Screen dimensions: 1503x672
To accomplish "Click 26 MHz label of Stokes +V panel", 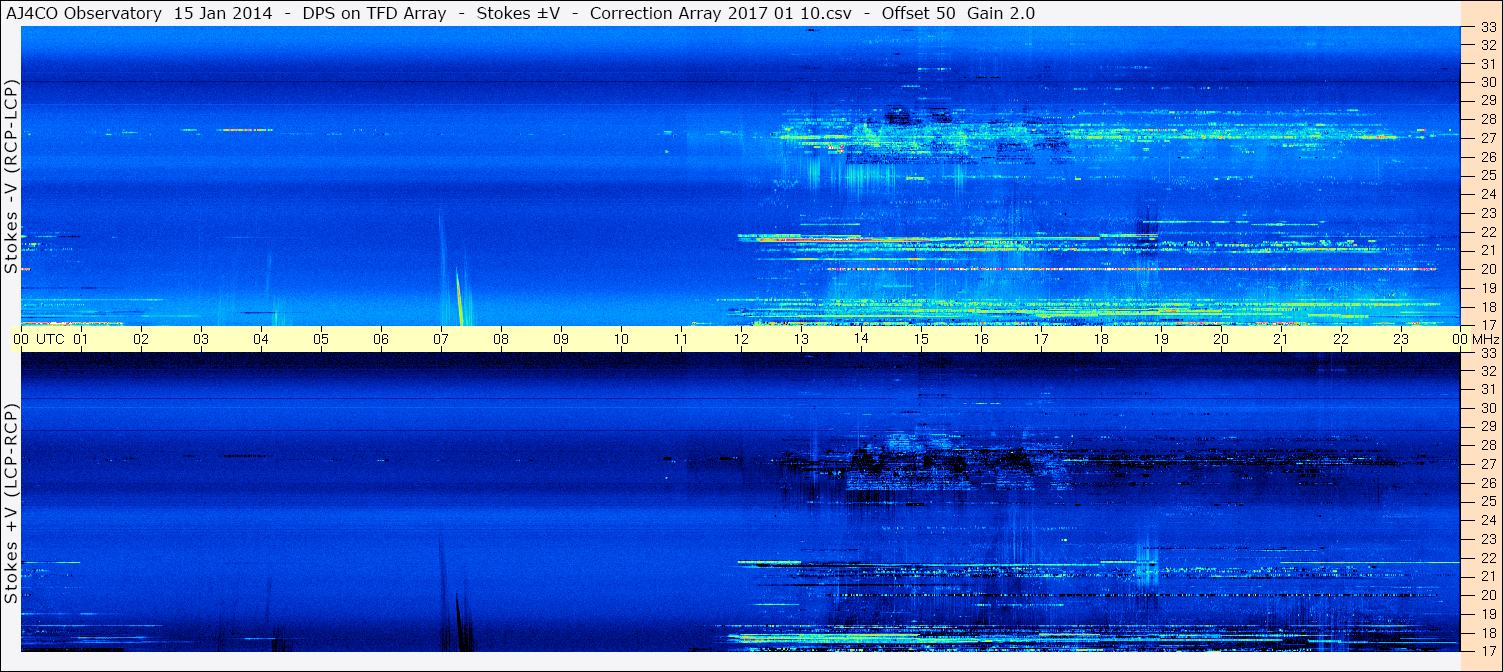I will 1488,482.
